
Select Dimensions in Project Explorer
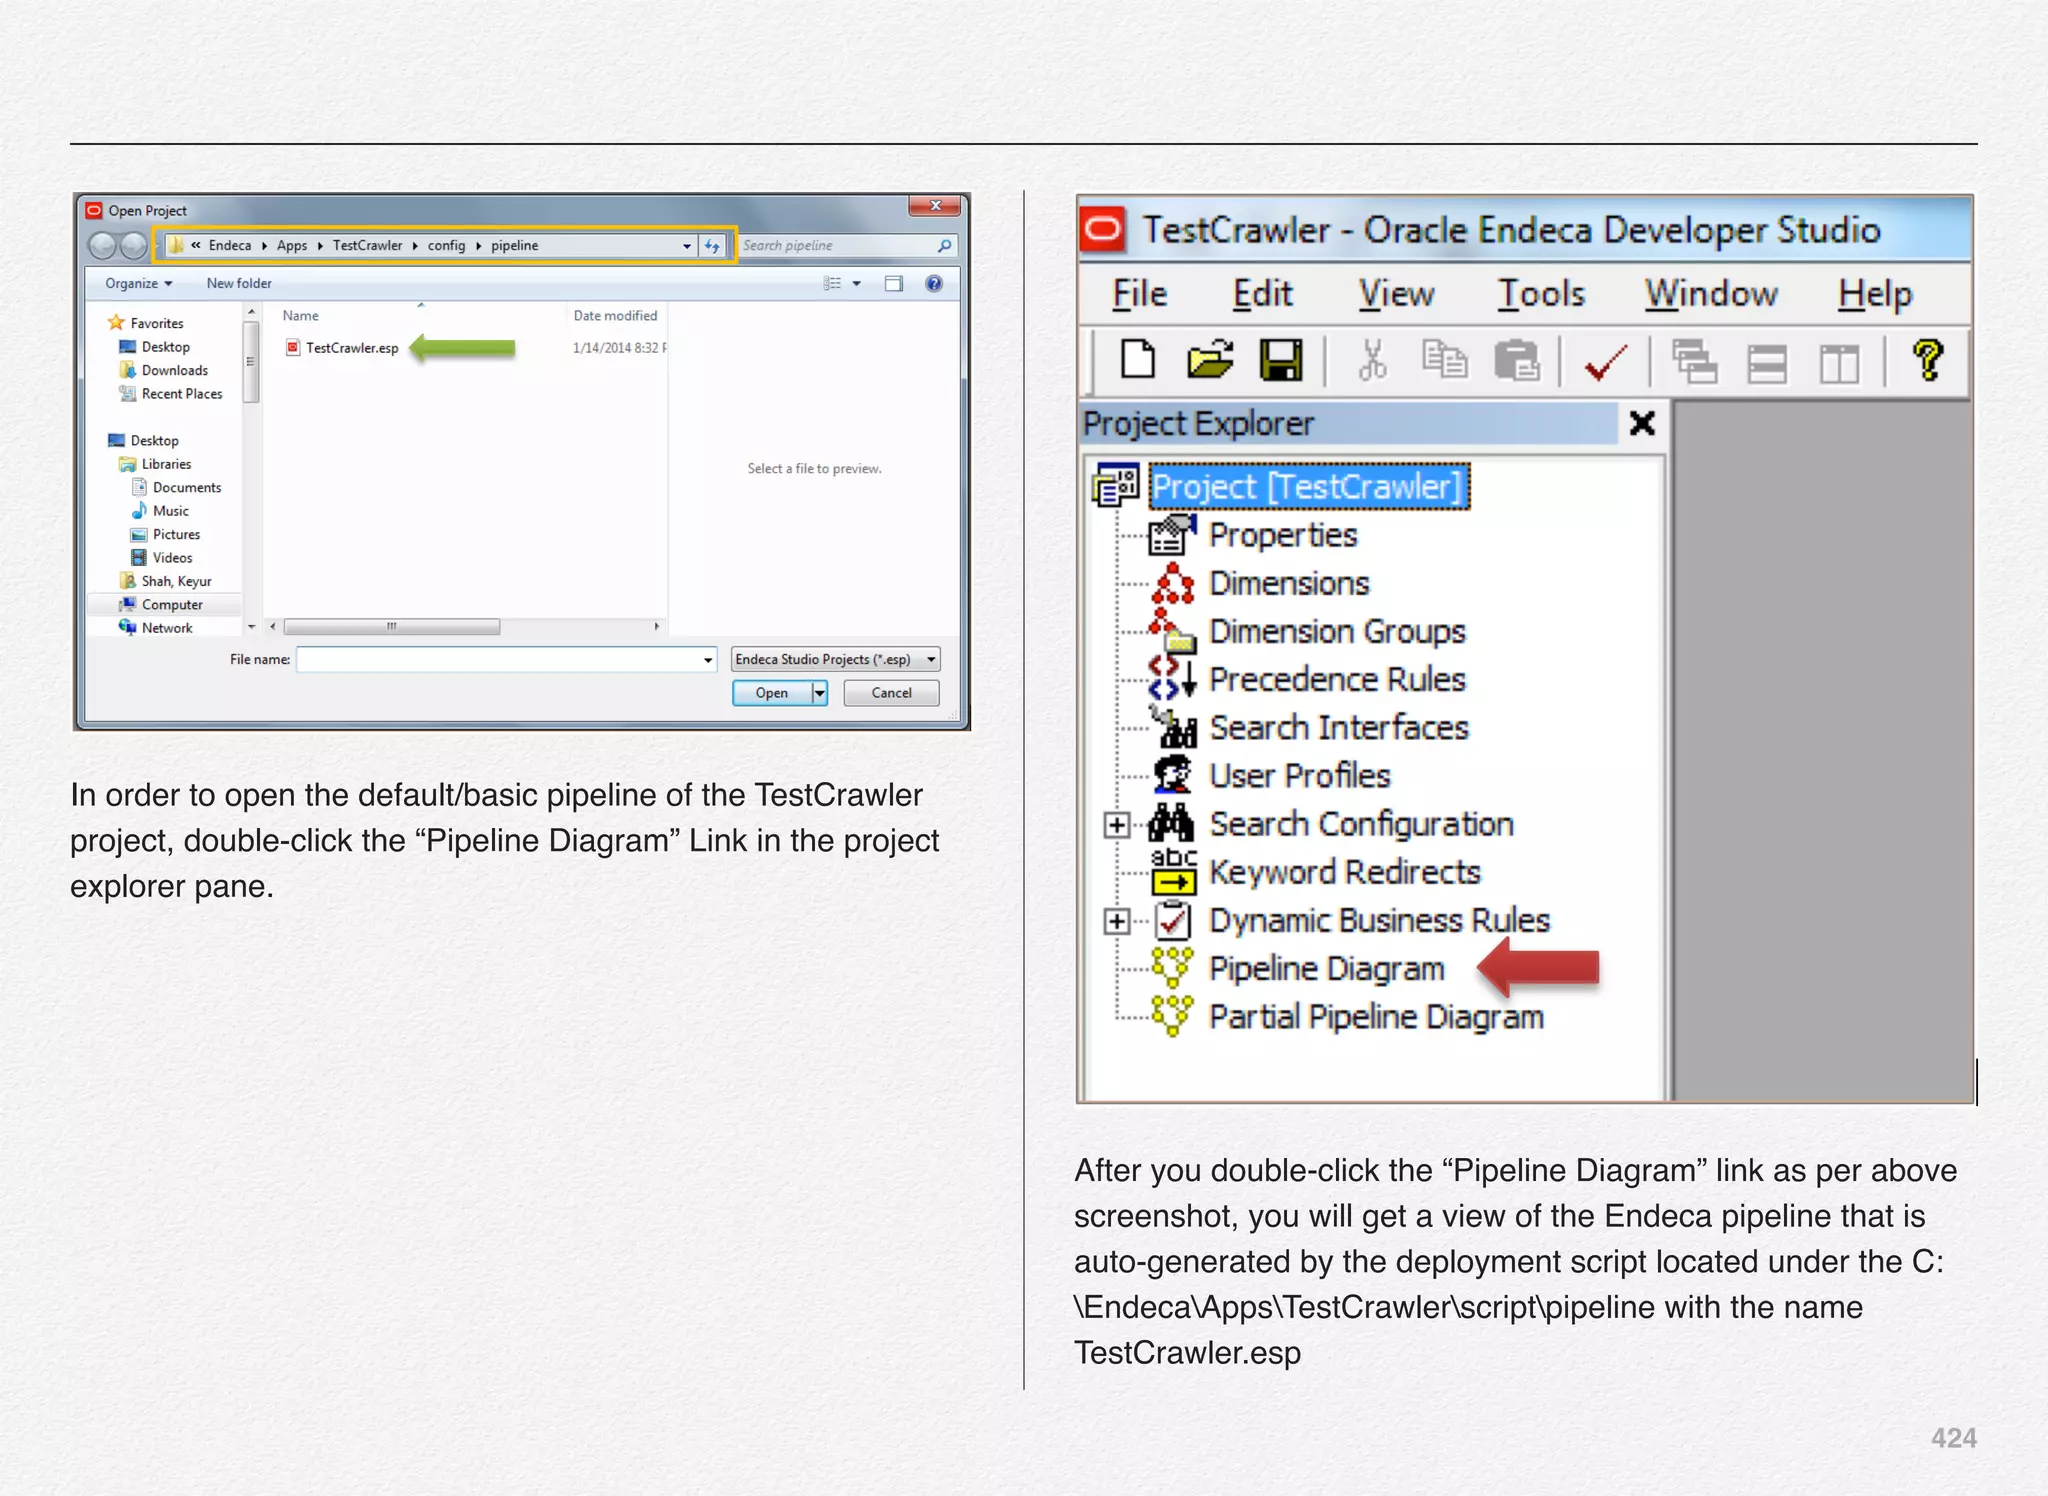pos(1289,583)
